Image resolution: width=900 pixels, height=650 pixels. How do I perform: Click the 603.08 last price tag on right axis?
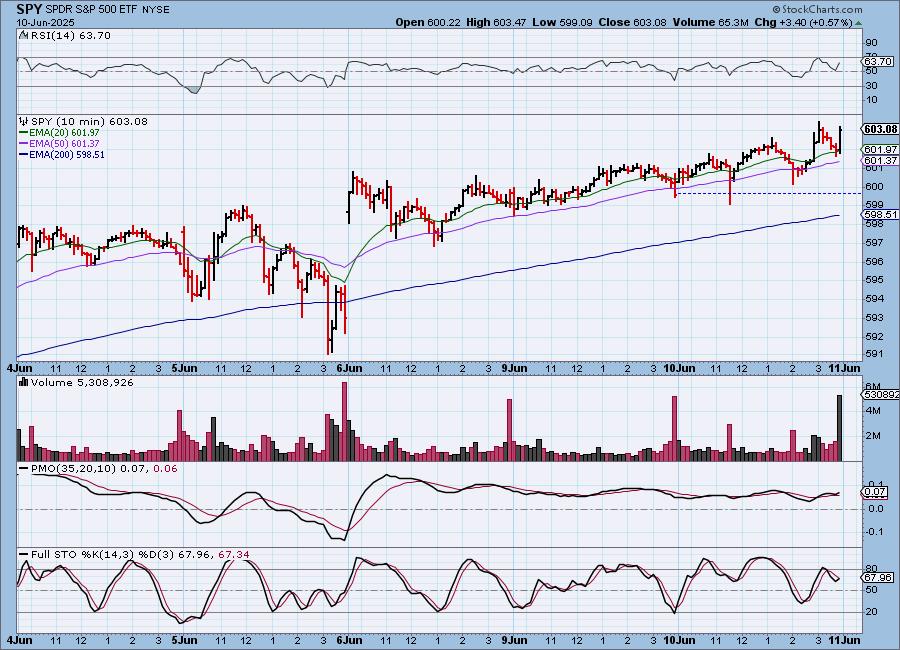pyautogui.click(x=880, y=129)
